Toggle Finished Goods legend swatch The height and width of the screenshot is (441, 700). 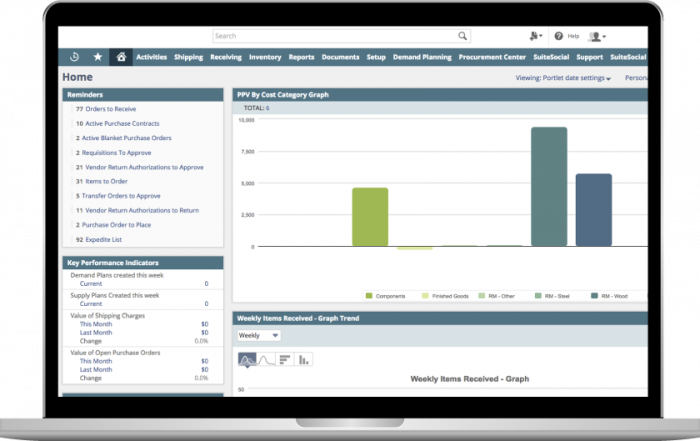click(x=425, y=296)
